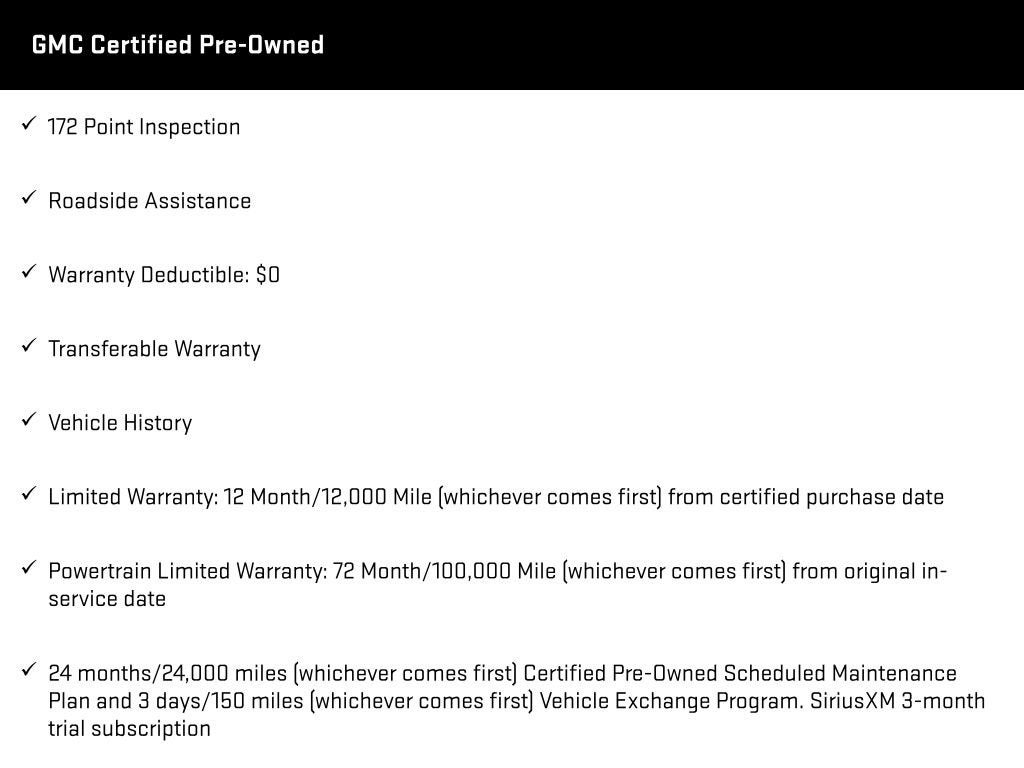Image resolution: width=1024 pixels, height=768 pixels.
Task: Click the Certified Pre-Owned Scheduled Maintenance text
Action: [x=740, y=673]
